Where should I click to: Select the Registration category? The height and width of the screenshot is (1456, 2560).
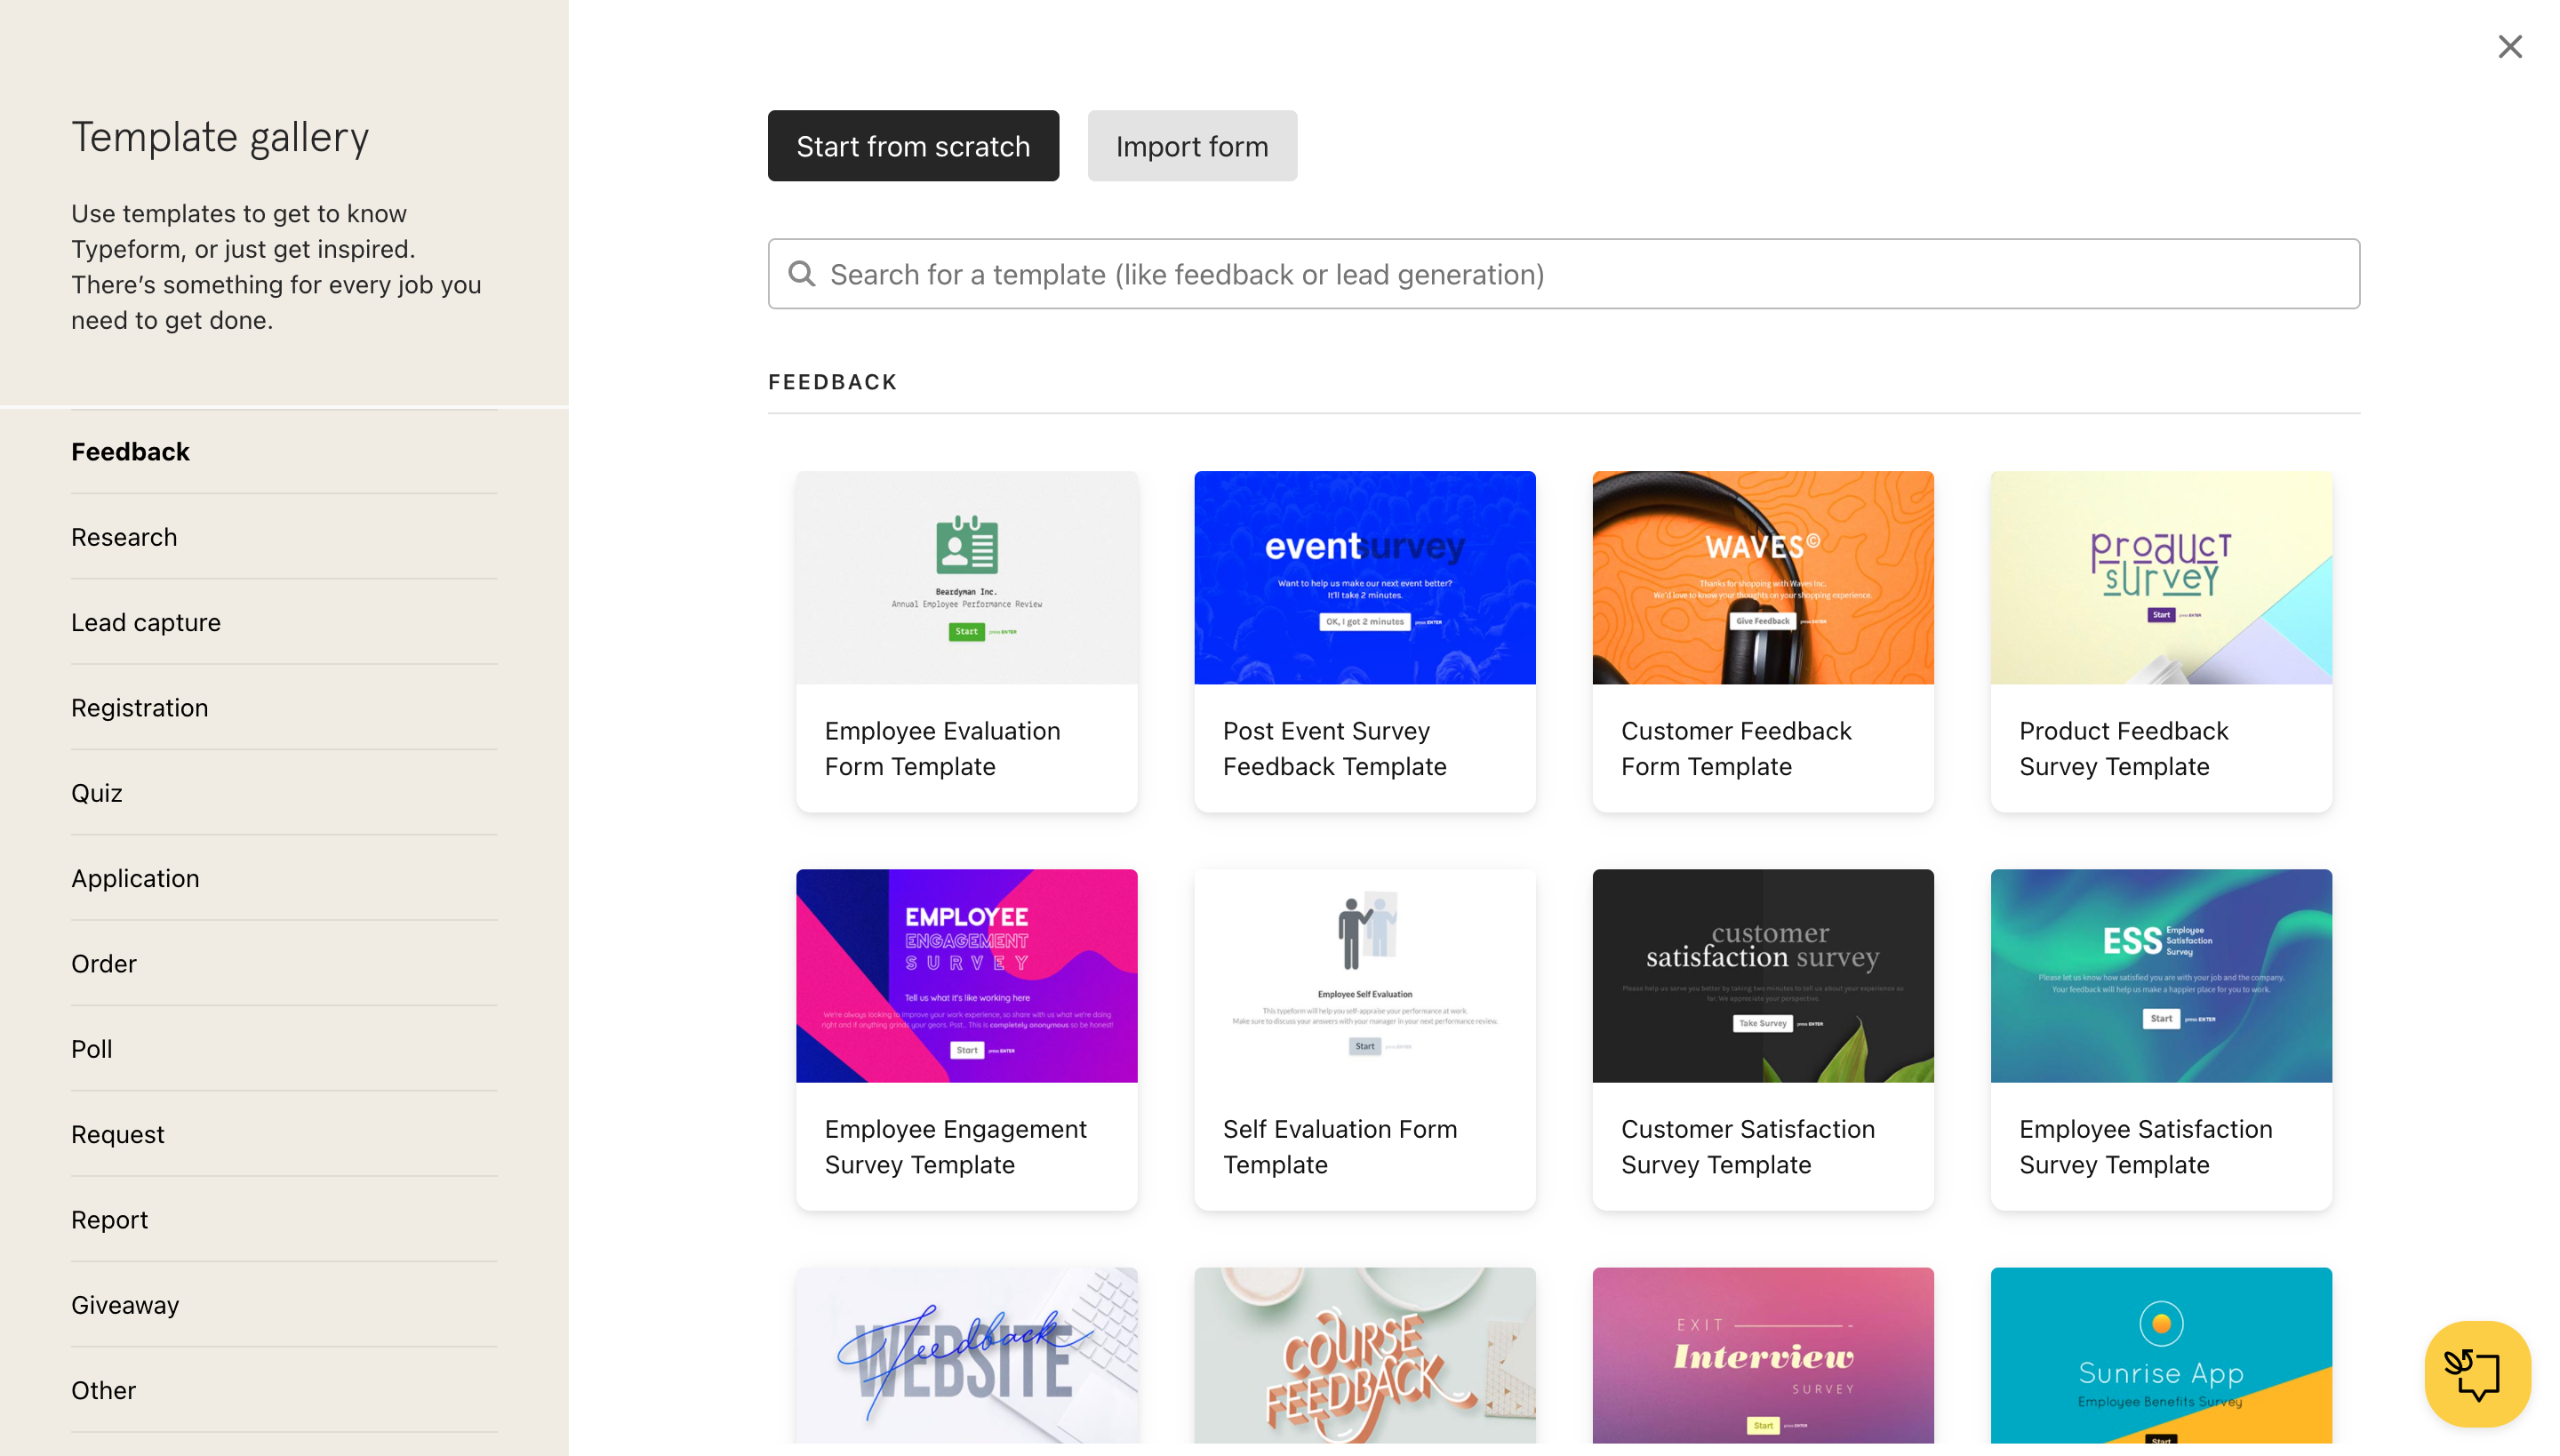284,707
